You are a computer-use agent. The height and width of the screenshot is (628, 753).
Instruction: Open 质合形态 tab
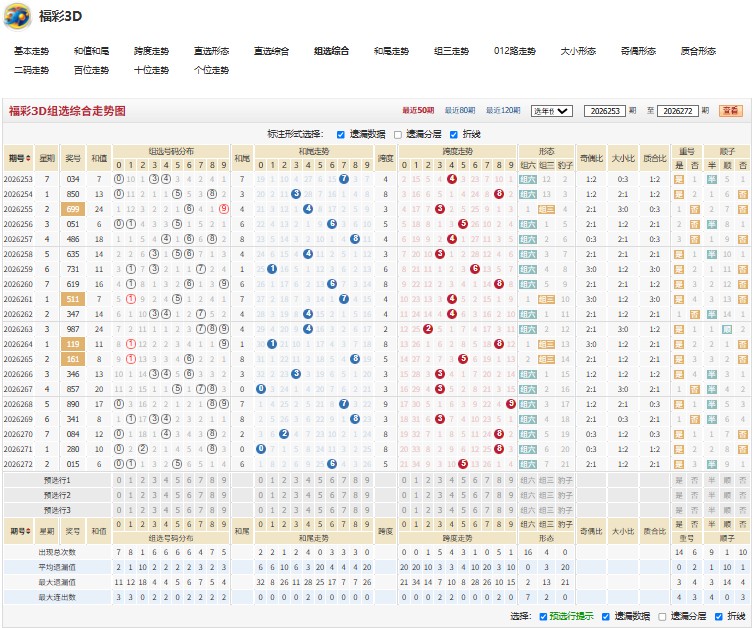click(x=698, y=51)
